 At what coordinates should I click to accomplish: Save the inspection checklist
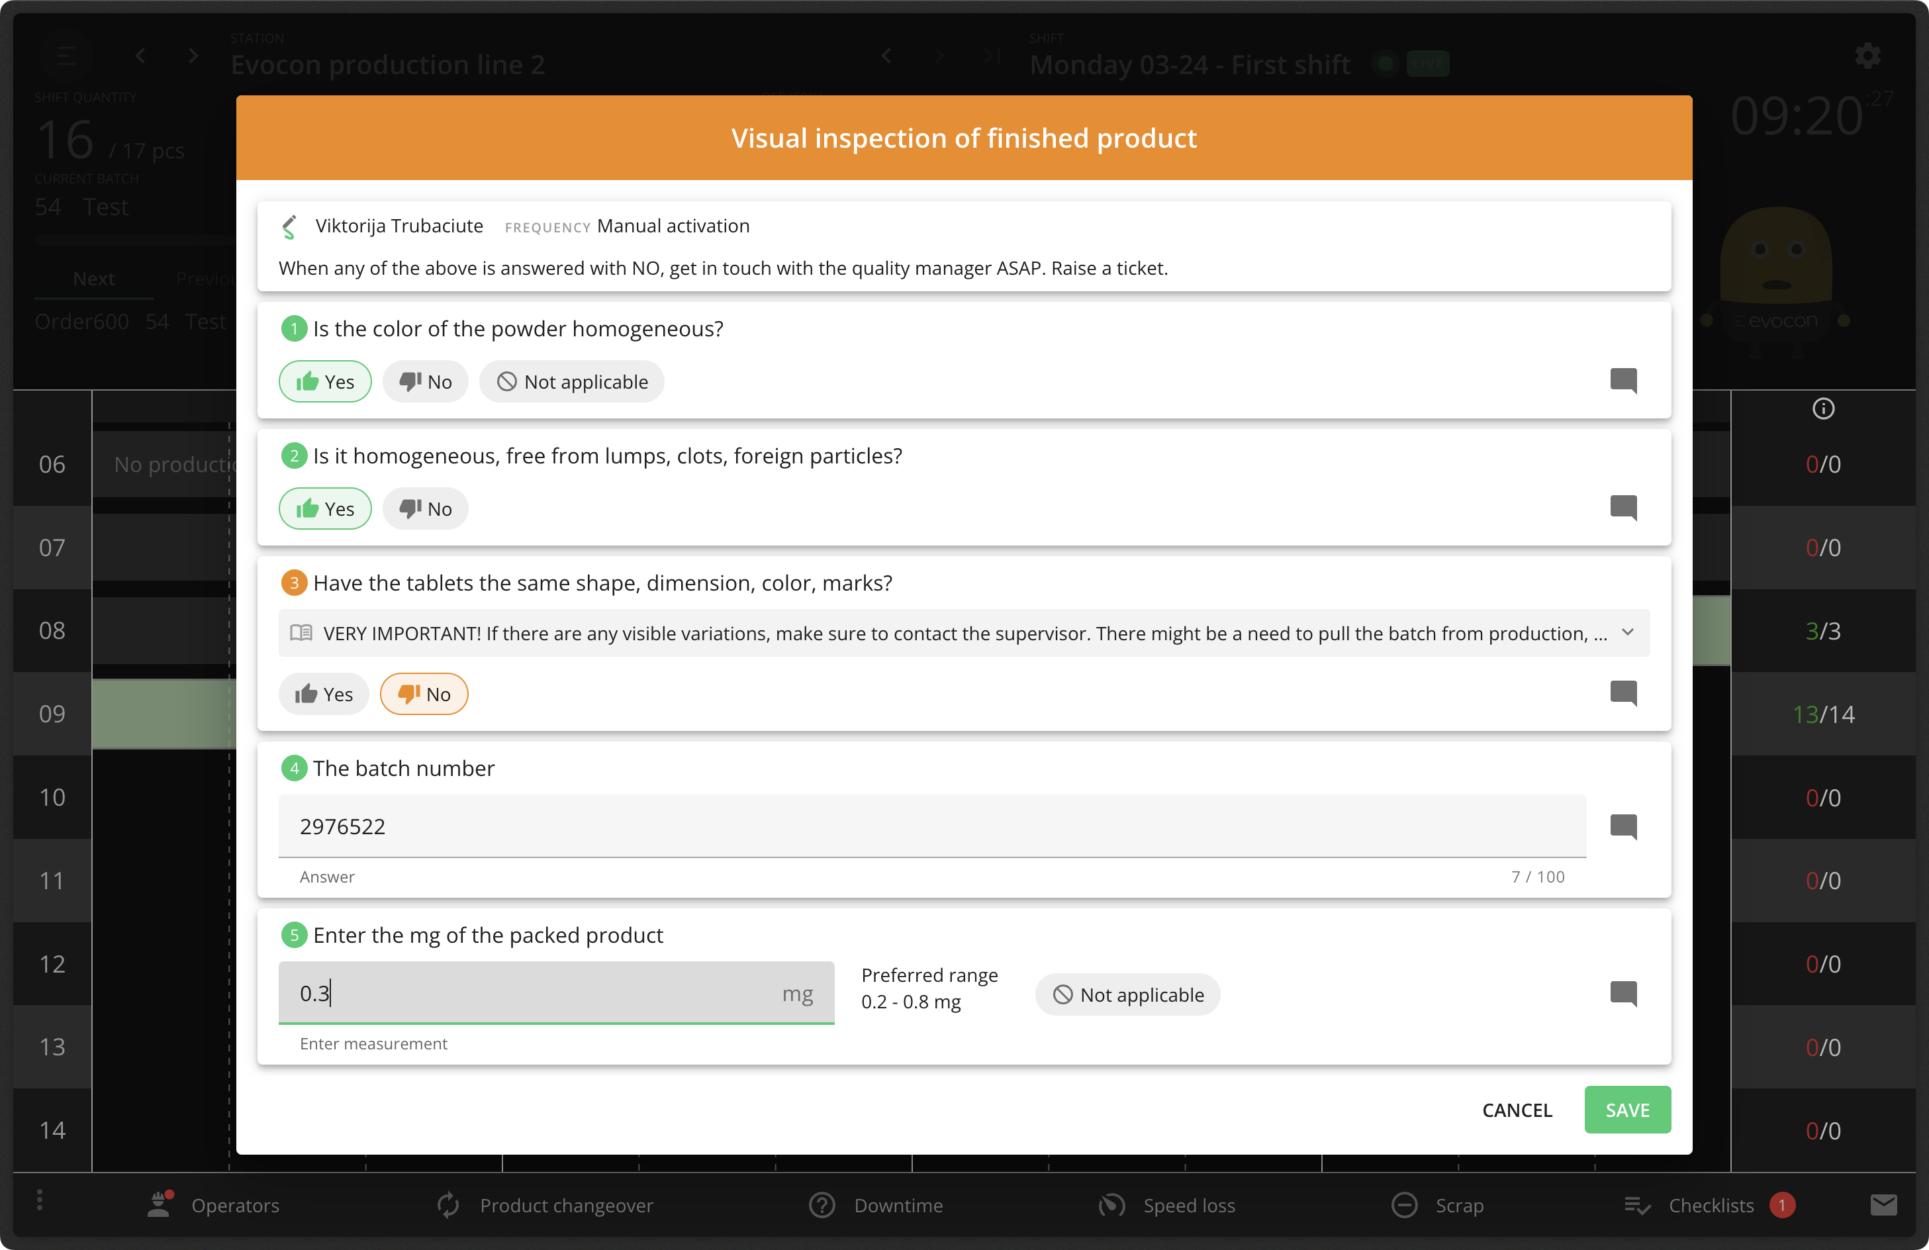(1627, 1110)
